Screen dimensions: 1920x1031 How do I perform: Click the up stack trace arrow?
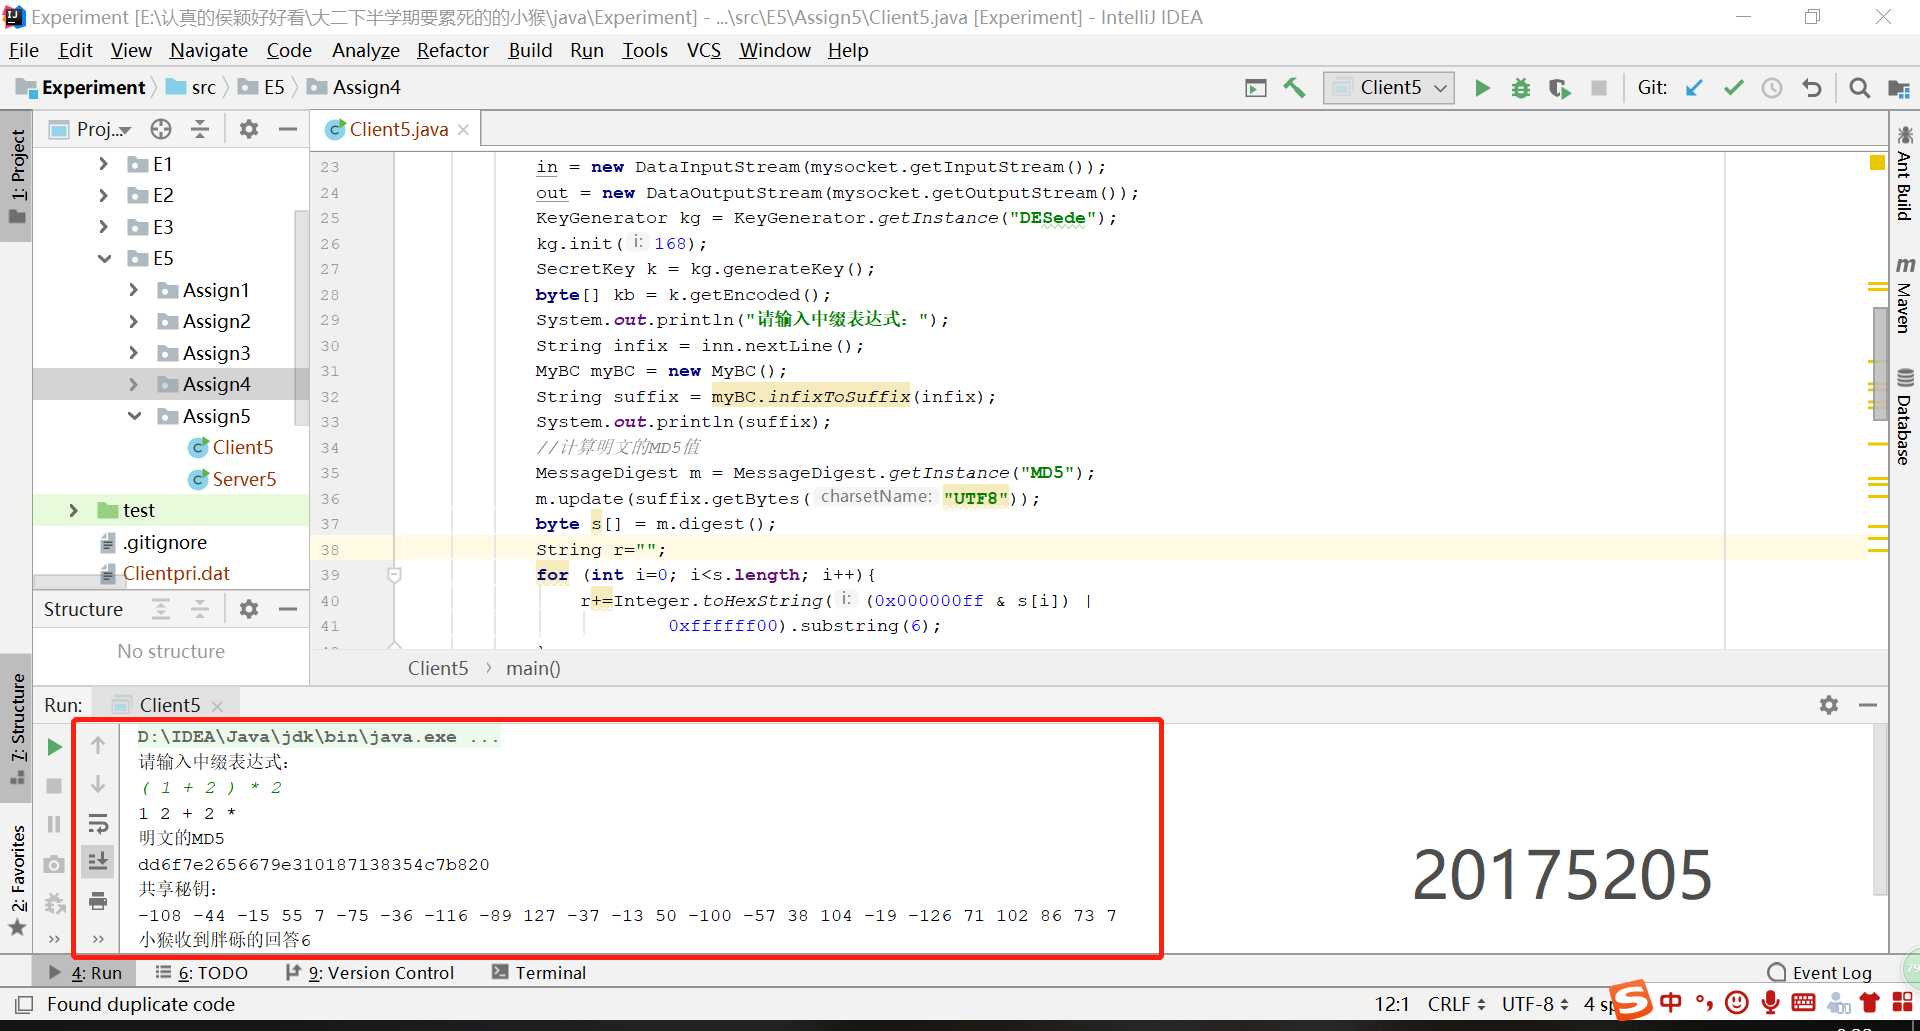pyautogui.click(x=98, y=745)
